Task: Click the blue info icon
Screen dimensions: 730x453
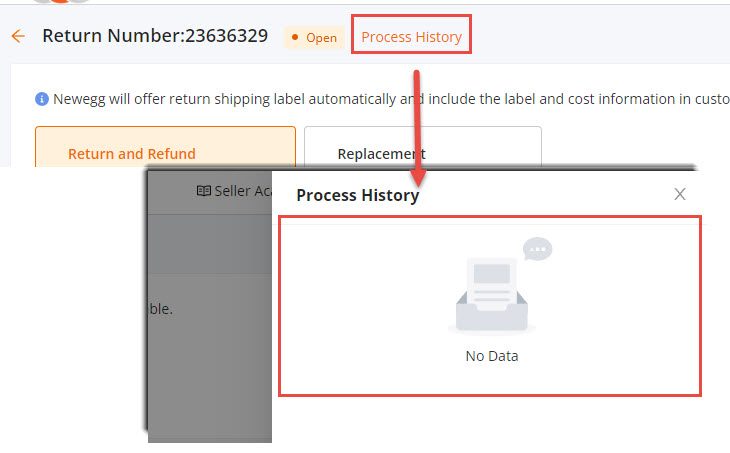Action: pos(42,99)
